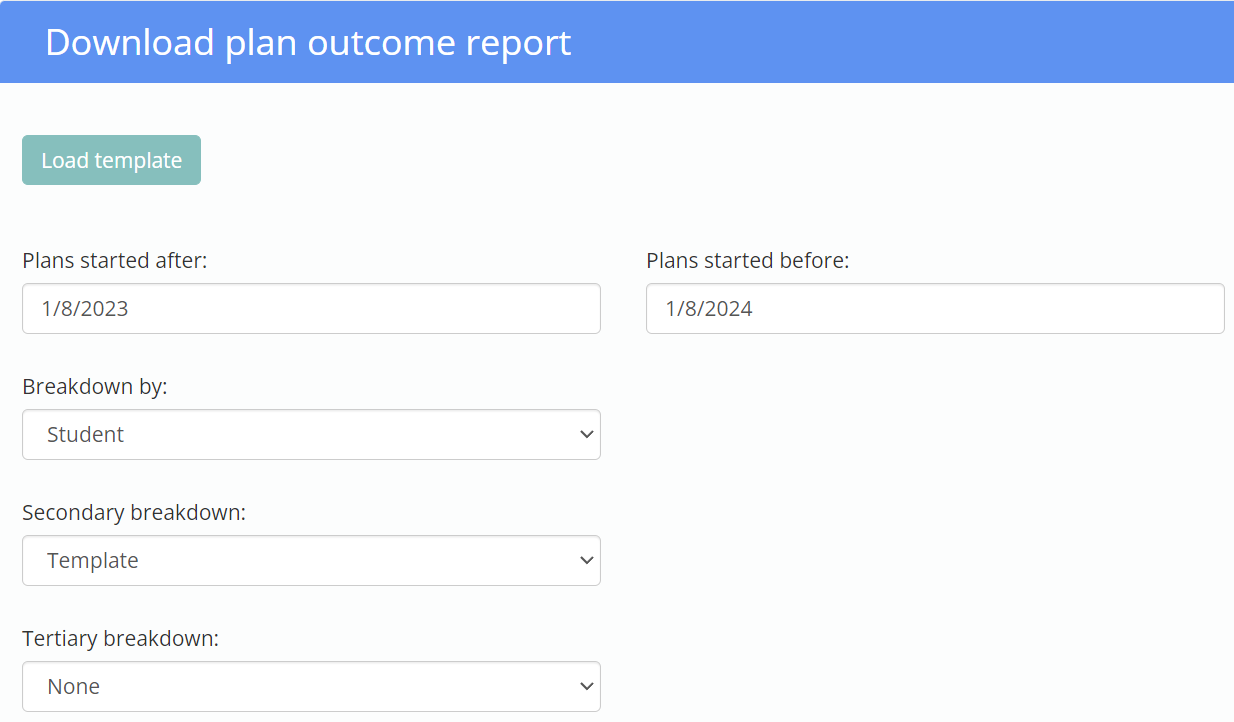Image resolution: width=1234 pixels, height=722 pixels.
Task: Select the None value in Tertiary breakdown
Action: coord(74,687)
